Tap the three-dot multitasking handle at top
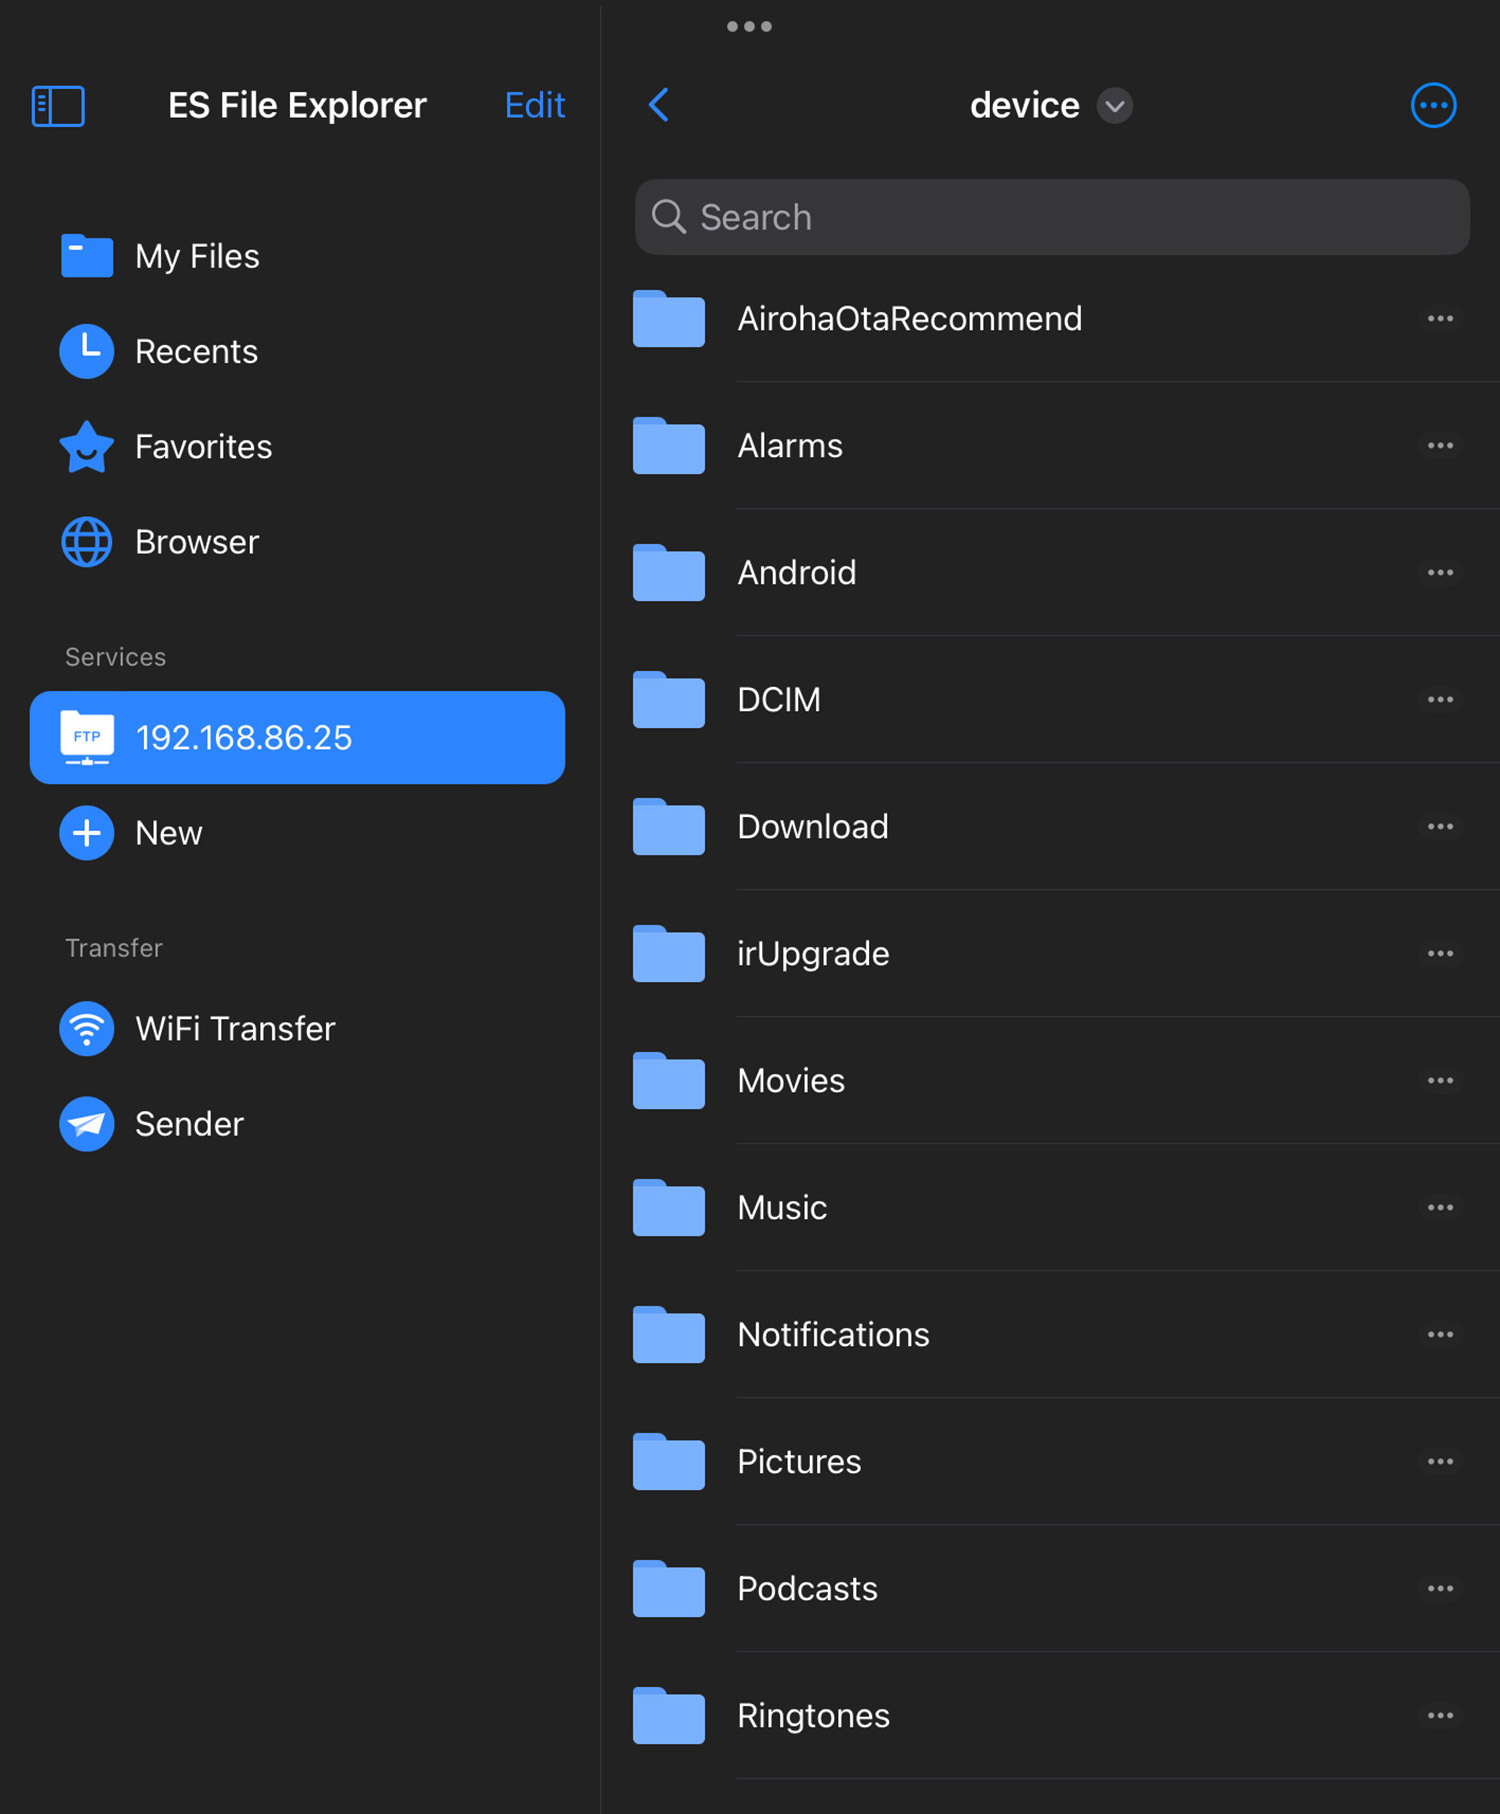 click(x=749, y=26)
